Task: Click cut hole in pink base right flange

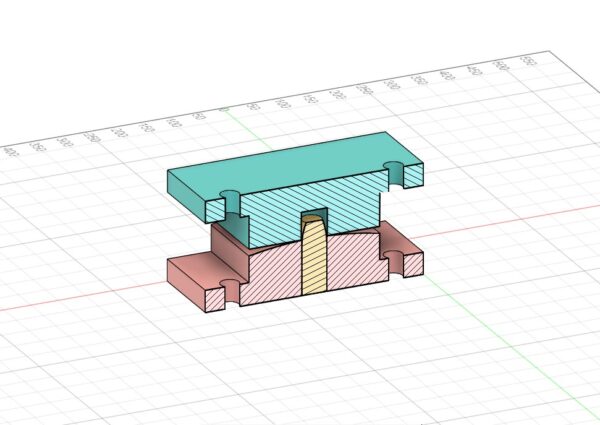Action: tap(396, 263)
